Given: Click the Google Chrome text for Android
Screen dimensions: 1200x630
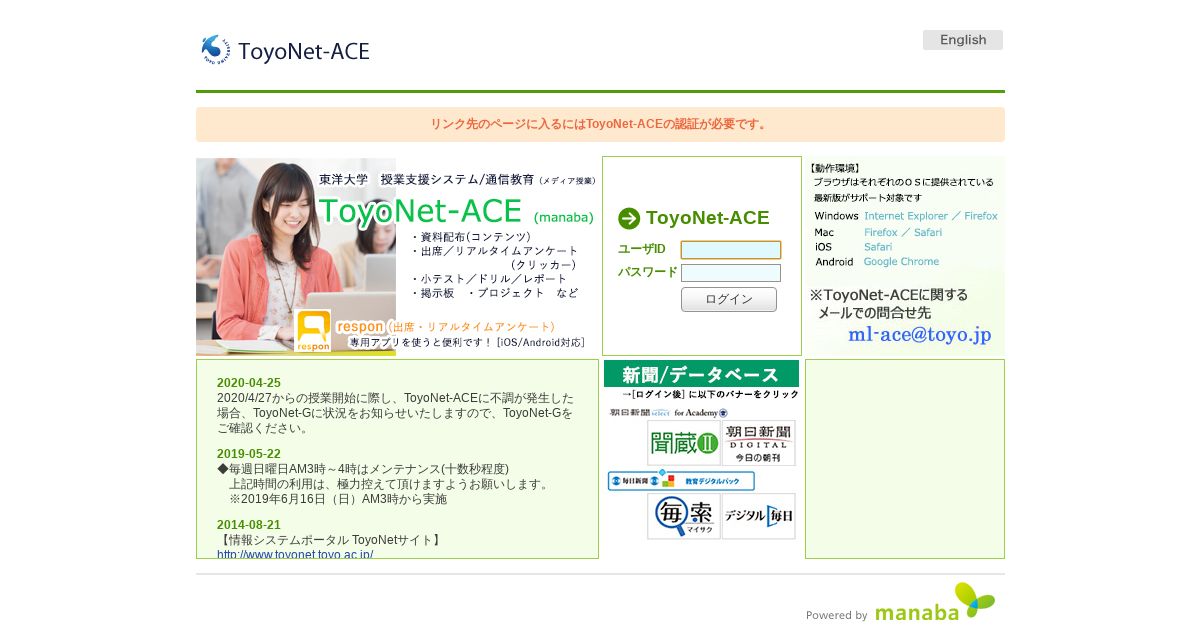Looking at the screenshot, I should 902,262.
